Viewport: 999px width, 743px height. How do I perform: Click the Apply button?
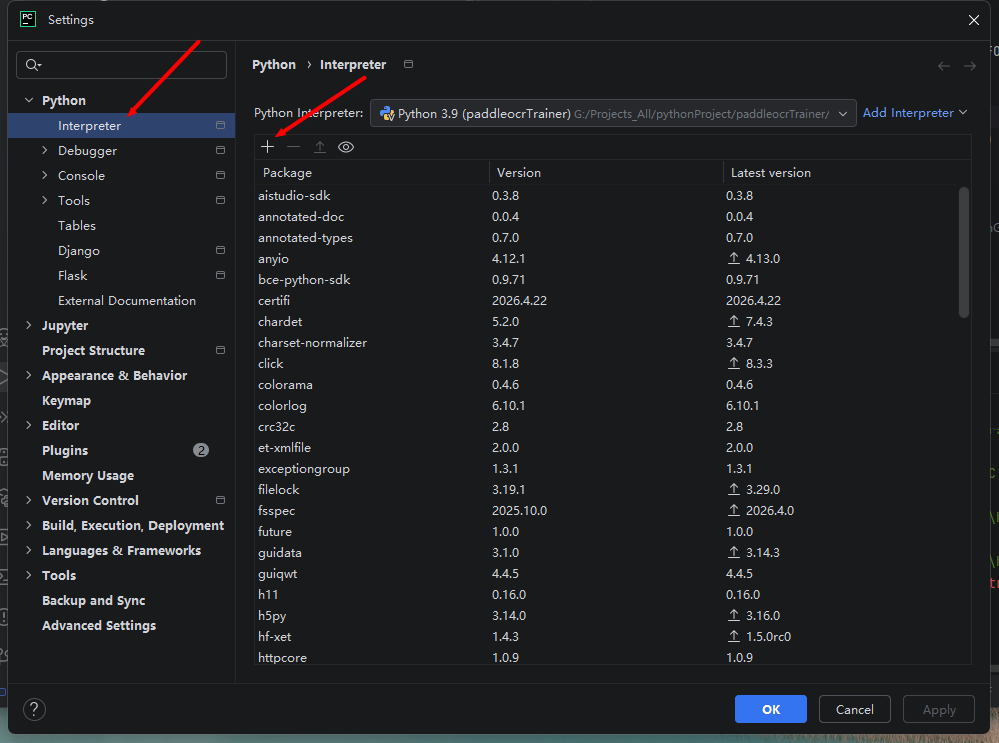(x=938, y=709)
